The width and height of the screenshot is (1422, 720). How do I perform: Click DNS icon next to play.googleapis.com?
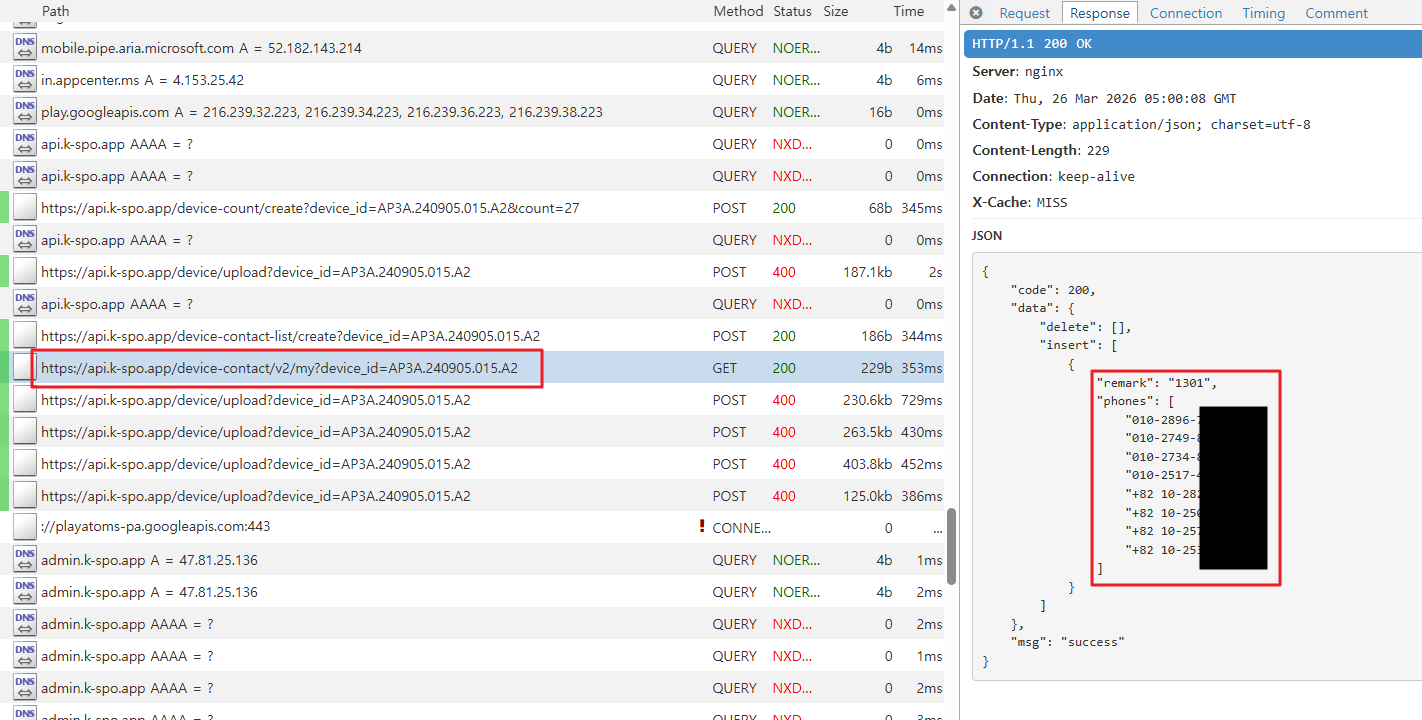(x=25, y=112)
